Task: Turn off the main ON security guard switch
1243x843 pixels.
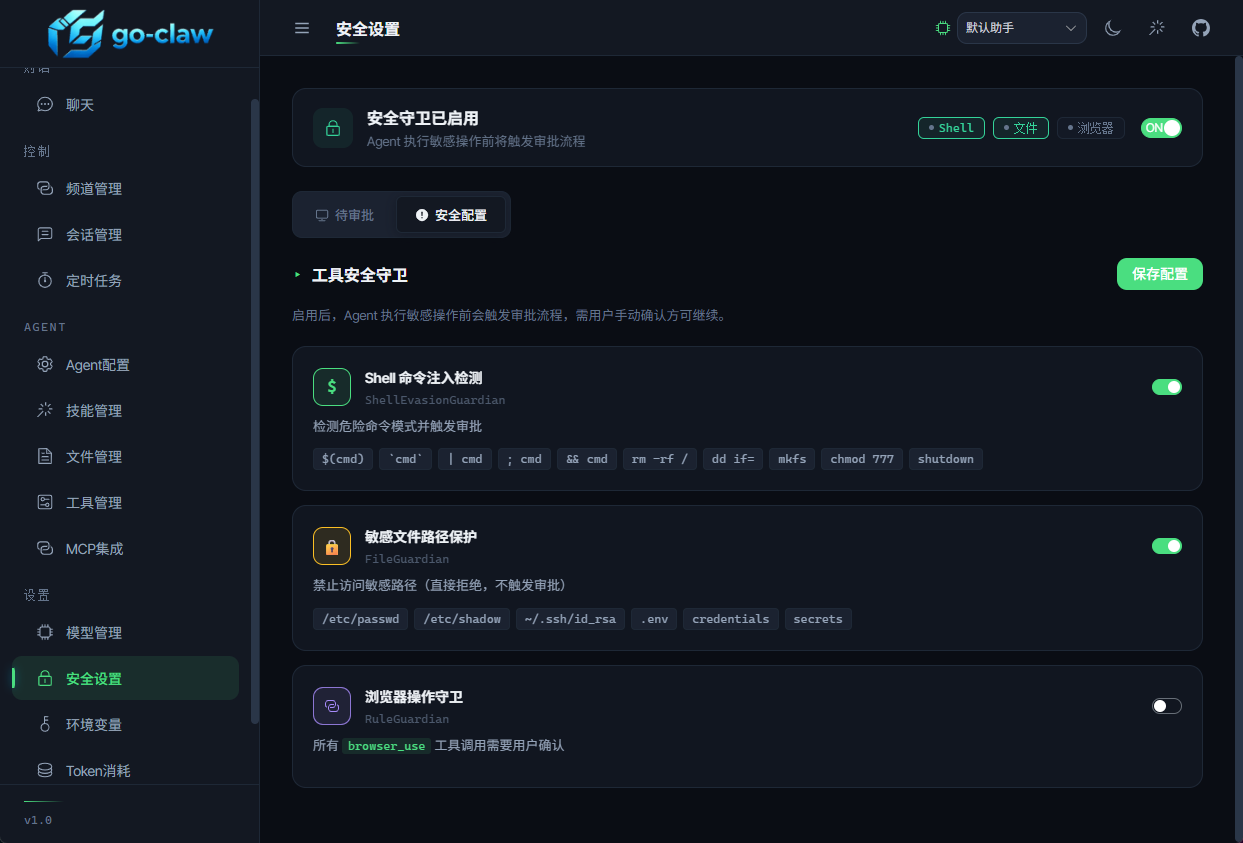Action: click(1161, 128)
